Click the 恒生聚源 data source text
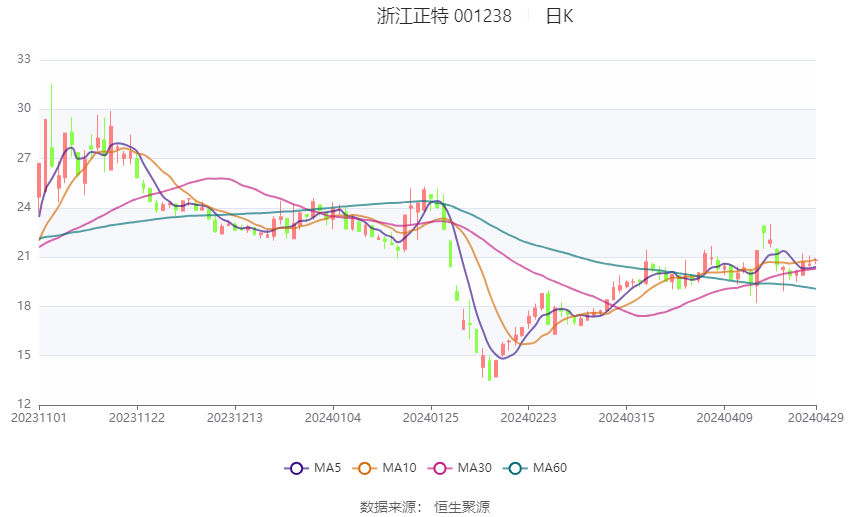Image resolution: width=850 pixels, height=517 pixels. (462, 507)
